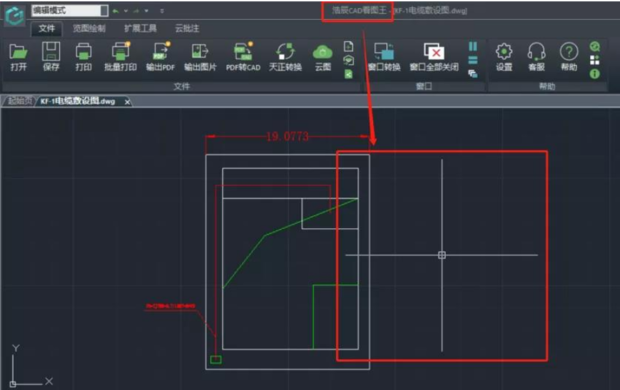
Task: Contact 客服 support headset icon
Action: coord(537,57)
